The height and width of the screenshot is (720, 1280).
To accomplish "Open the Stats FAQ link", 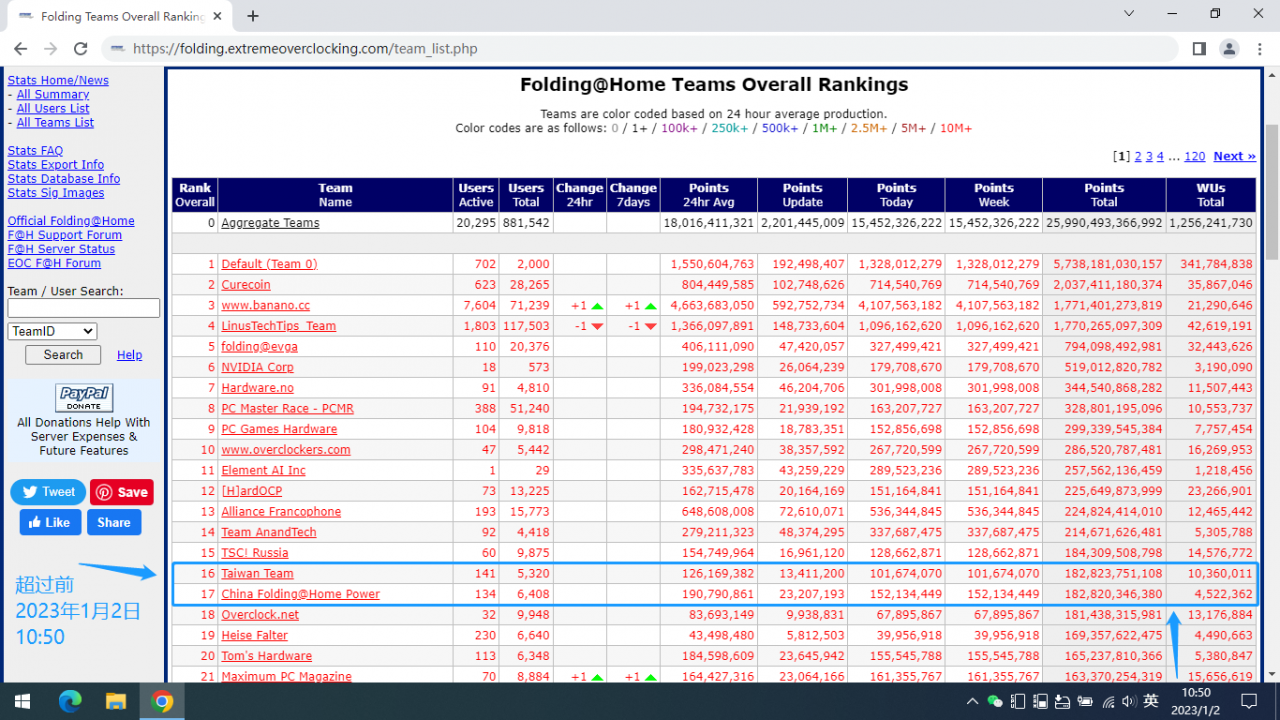I will point(35,151).
